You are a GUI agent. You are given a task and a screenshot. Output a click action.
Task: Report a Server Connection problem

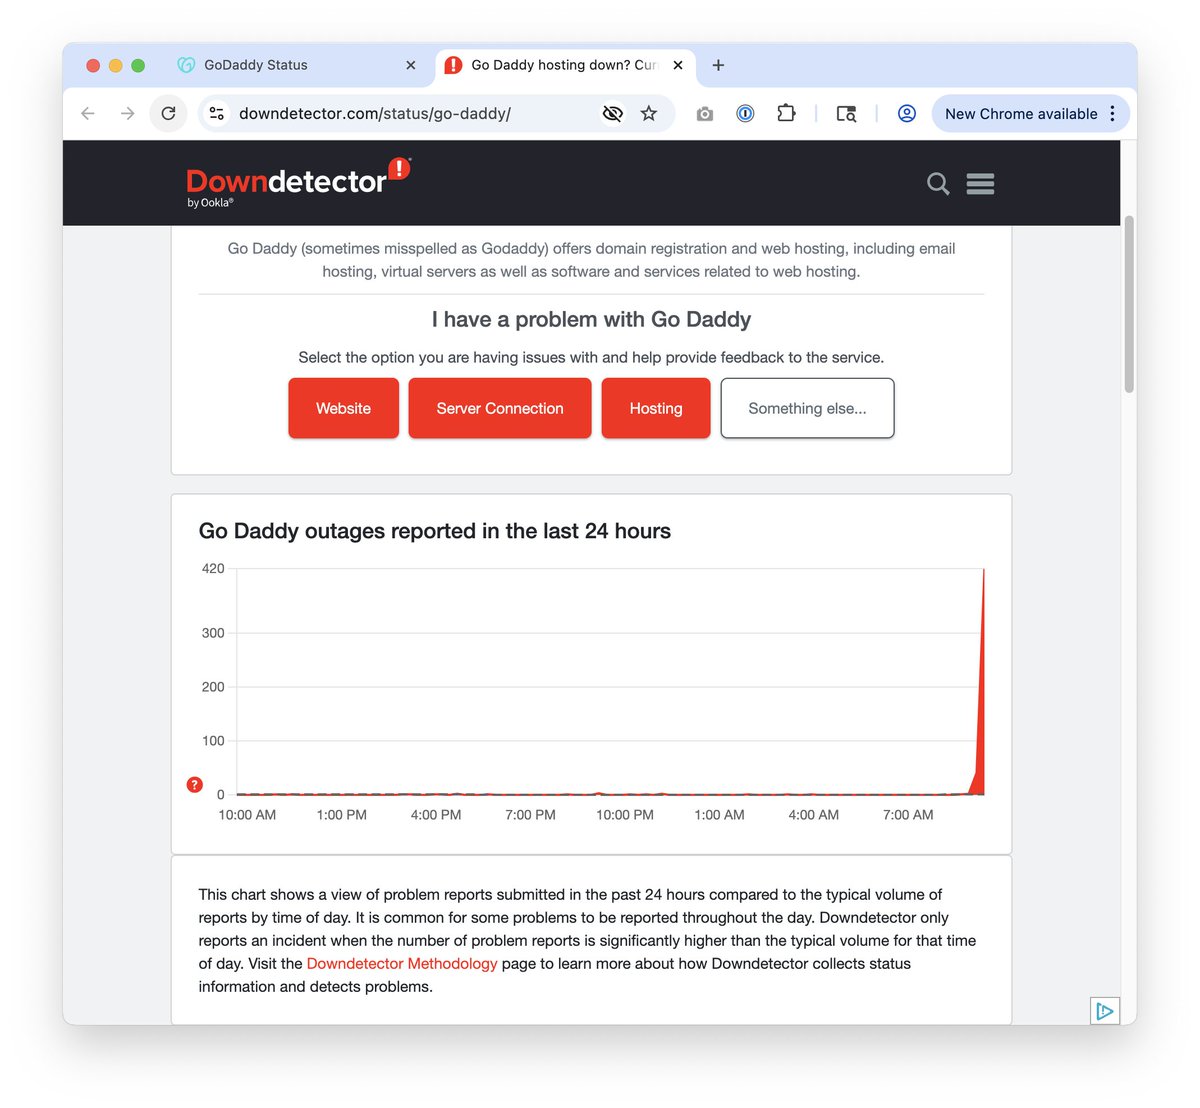500,408
